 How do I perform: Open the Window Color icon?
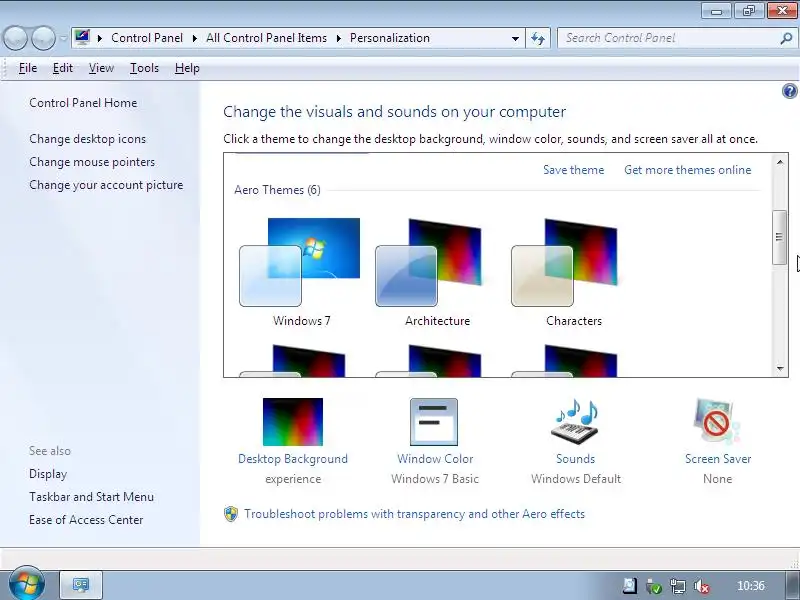pos(434,422)
